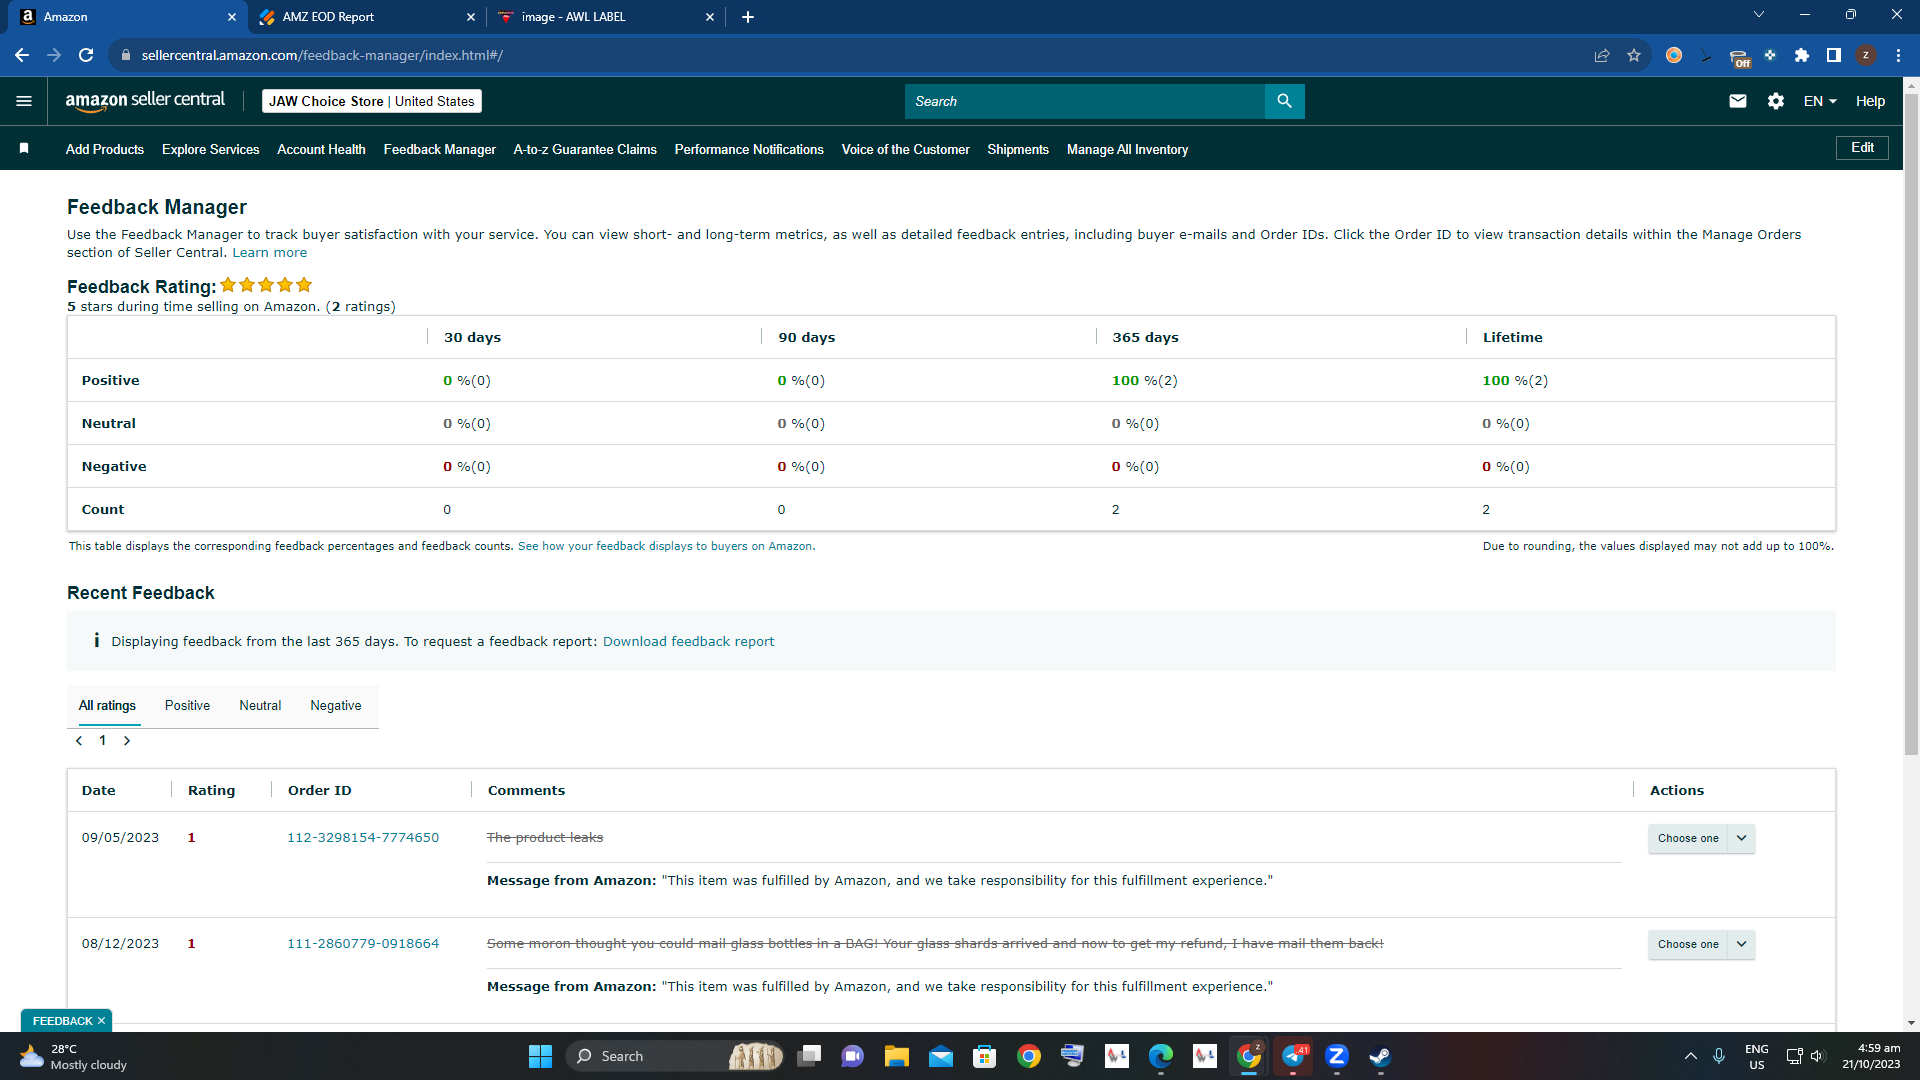Click the amazon seller central logo

click(x=145, y=100)
